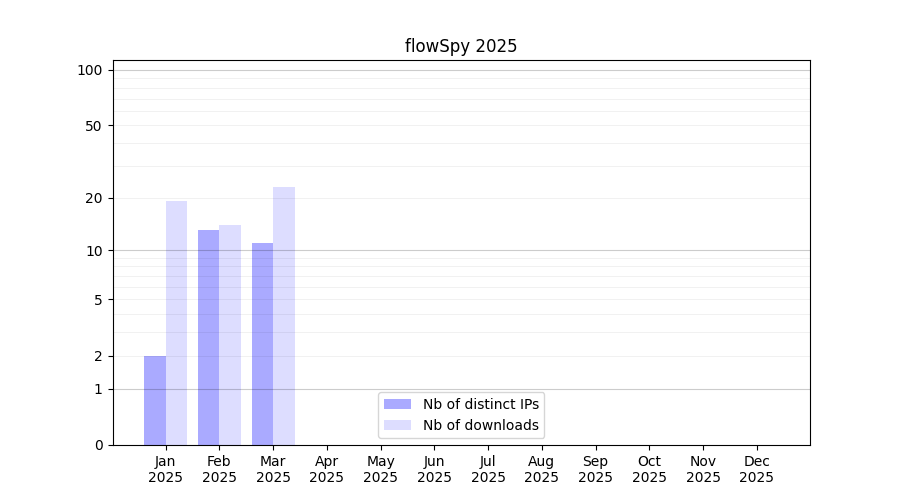The image size is (900, 500).
Task: Select the 'Jul 2025' x-axis label
Action: 488,469
